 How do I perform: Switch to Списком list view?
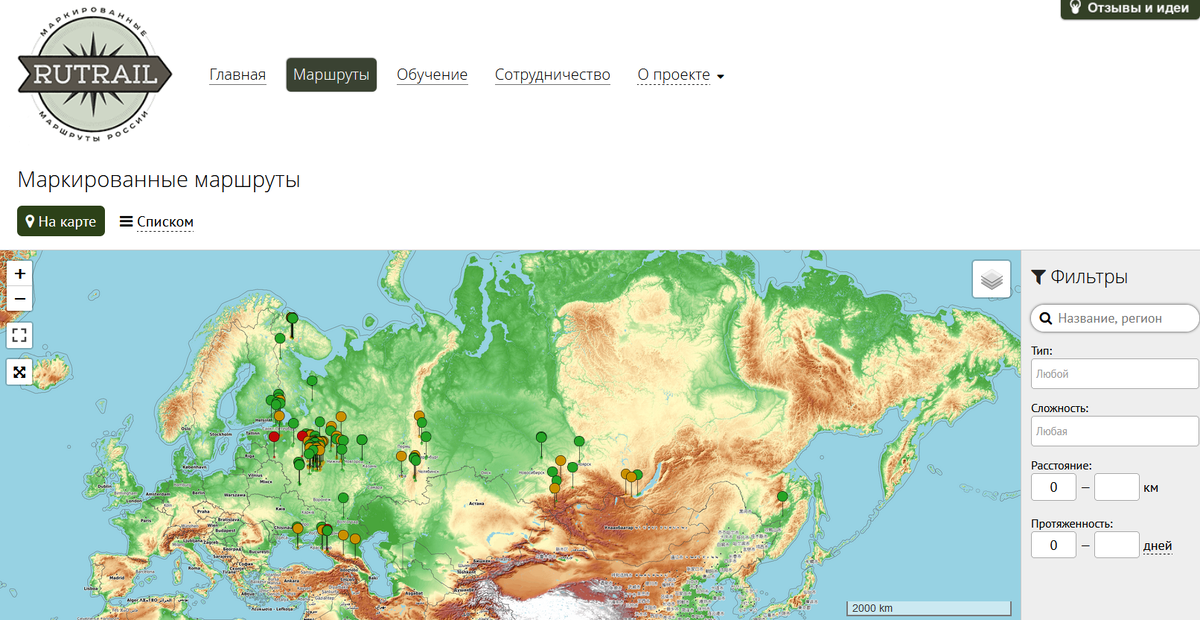tap(157, 222)
